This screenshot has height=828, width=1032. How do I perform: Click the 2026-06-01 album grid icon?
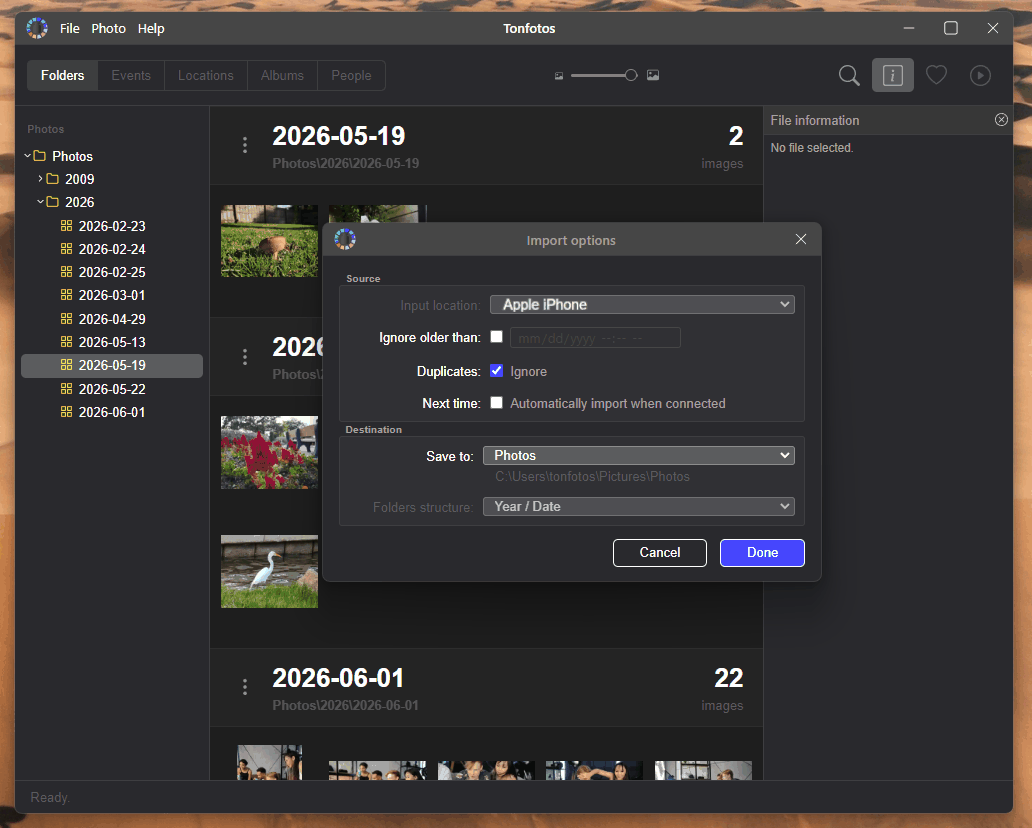(66, 412)
